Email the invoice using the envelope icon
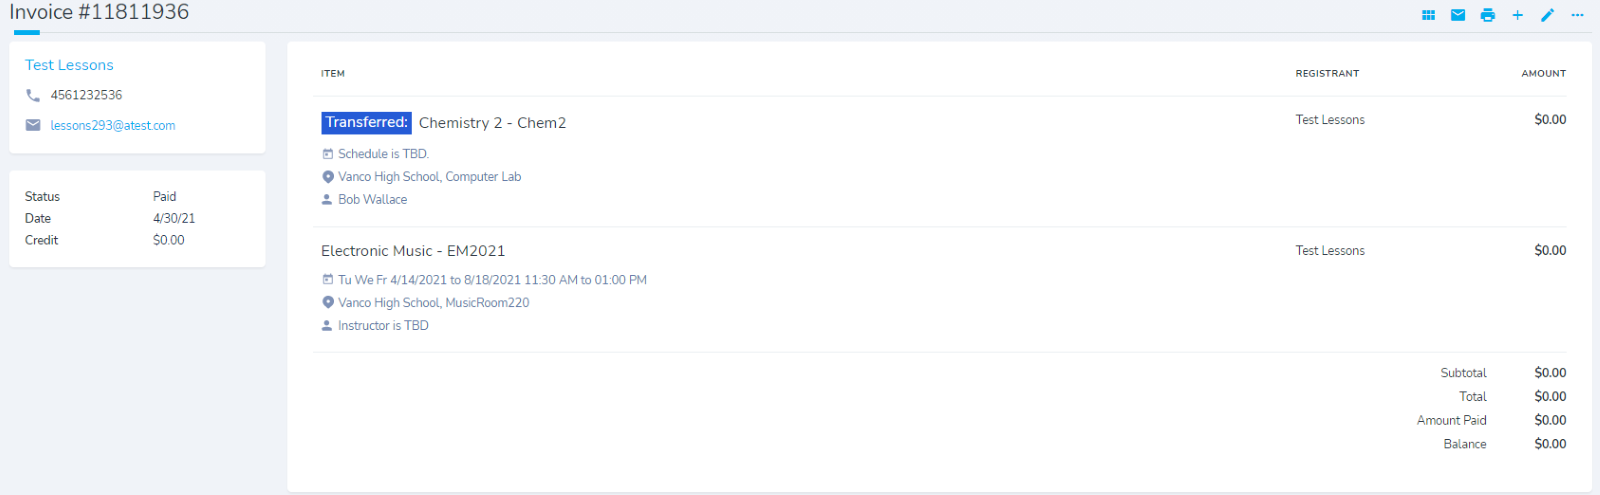Image resolution: width=1600 pixels, height=495 pixels. click(x=1458, y=15)
